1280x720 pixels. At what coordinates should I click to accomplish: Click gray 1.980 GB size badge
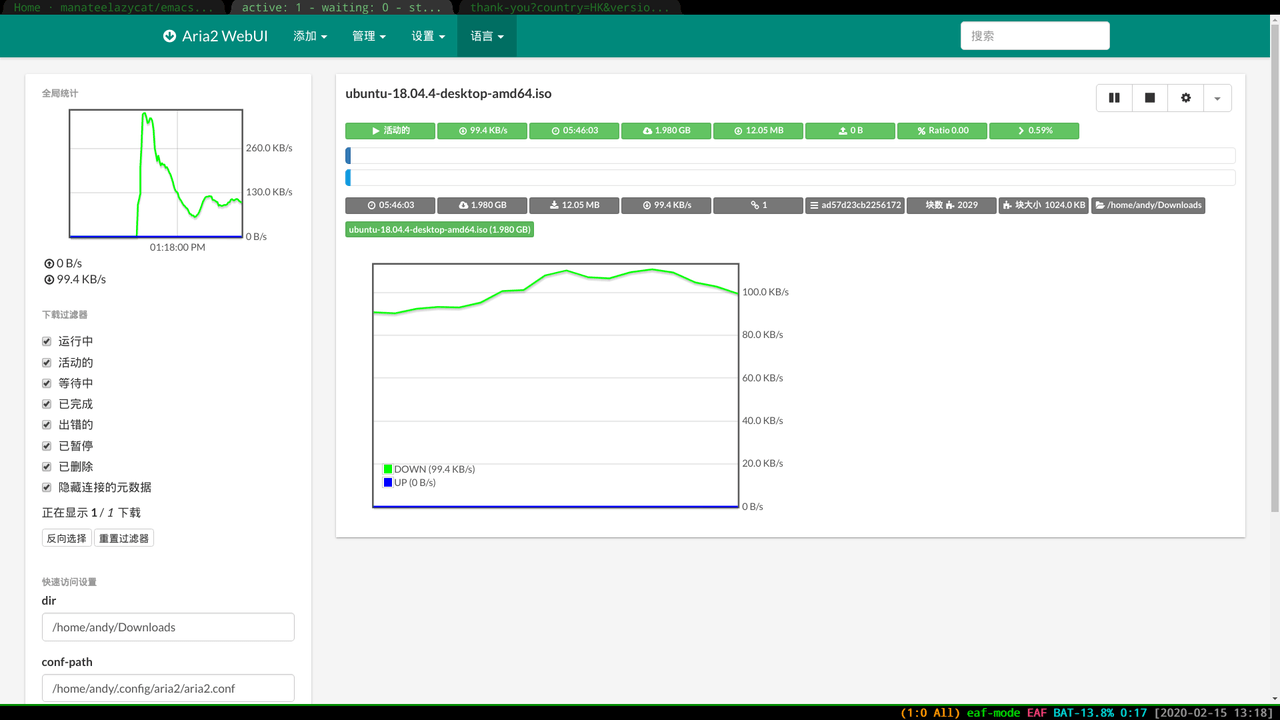pos(482,205)
